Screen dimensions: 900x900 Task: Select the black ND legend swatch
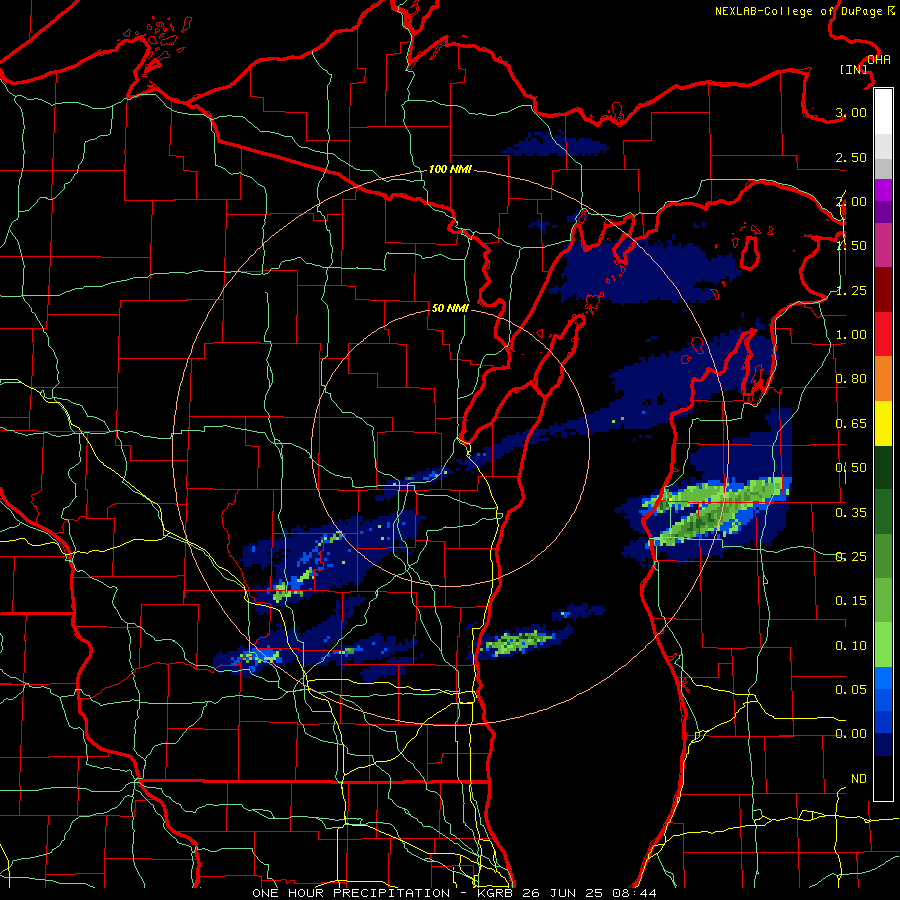tap(883, 778)
